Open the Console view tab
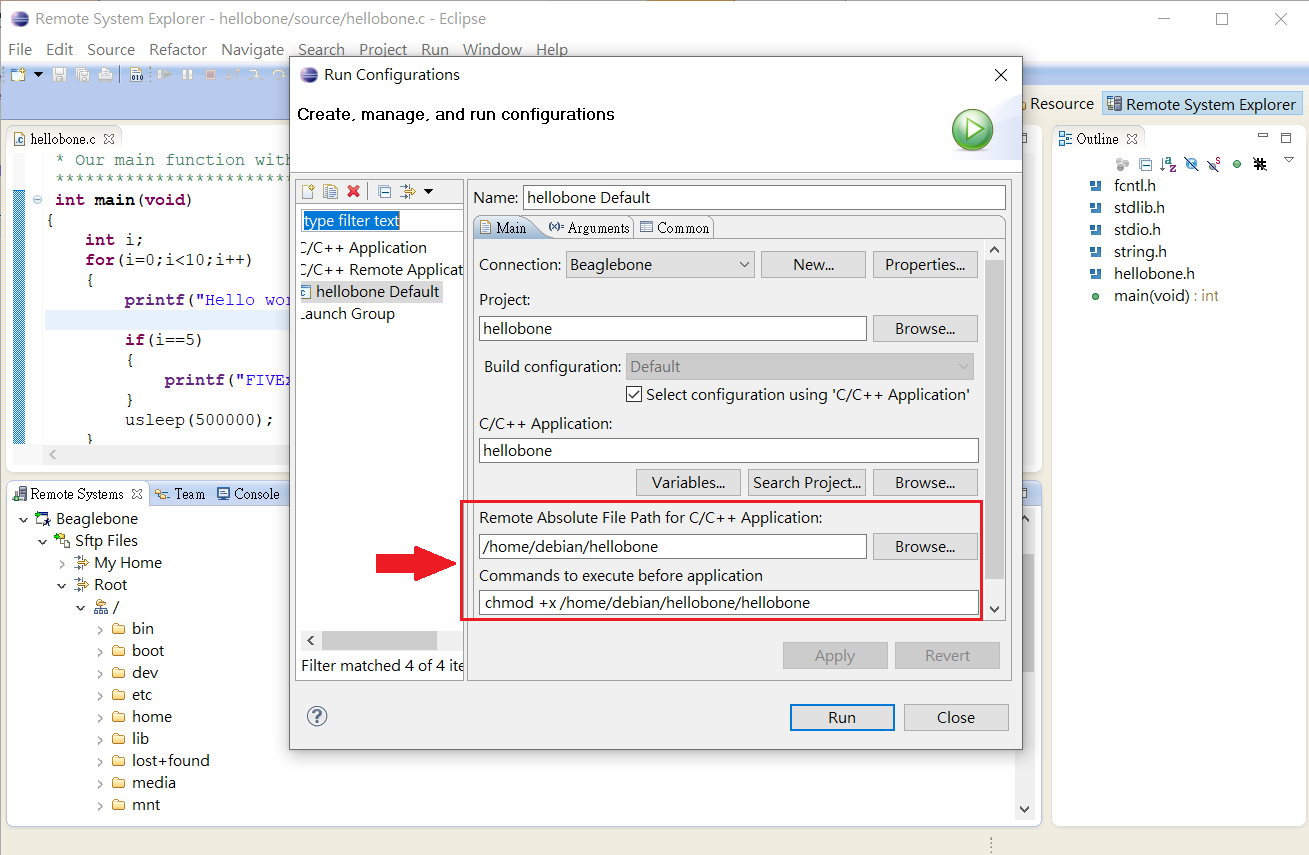1309x855 pixels. coord(249,494)
